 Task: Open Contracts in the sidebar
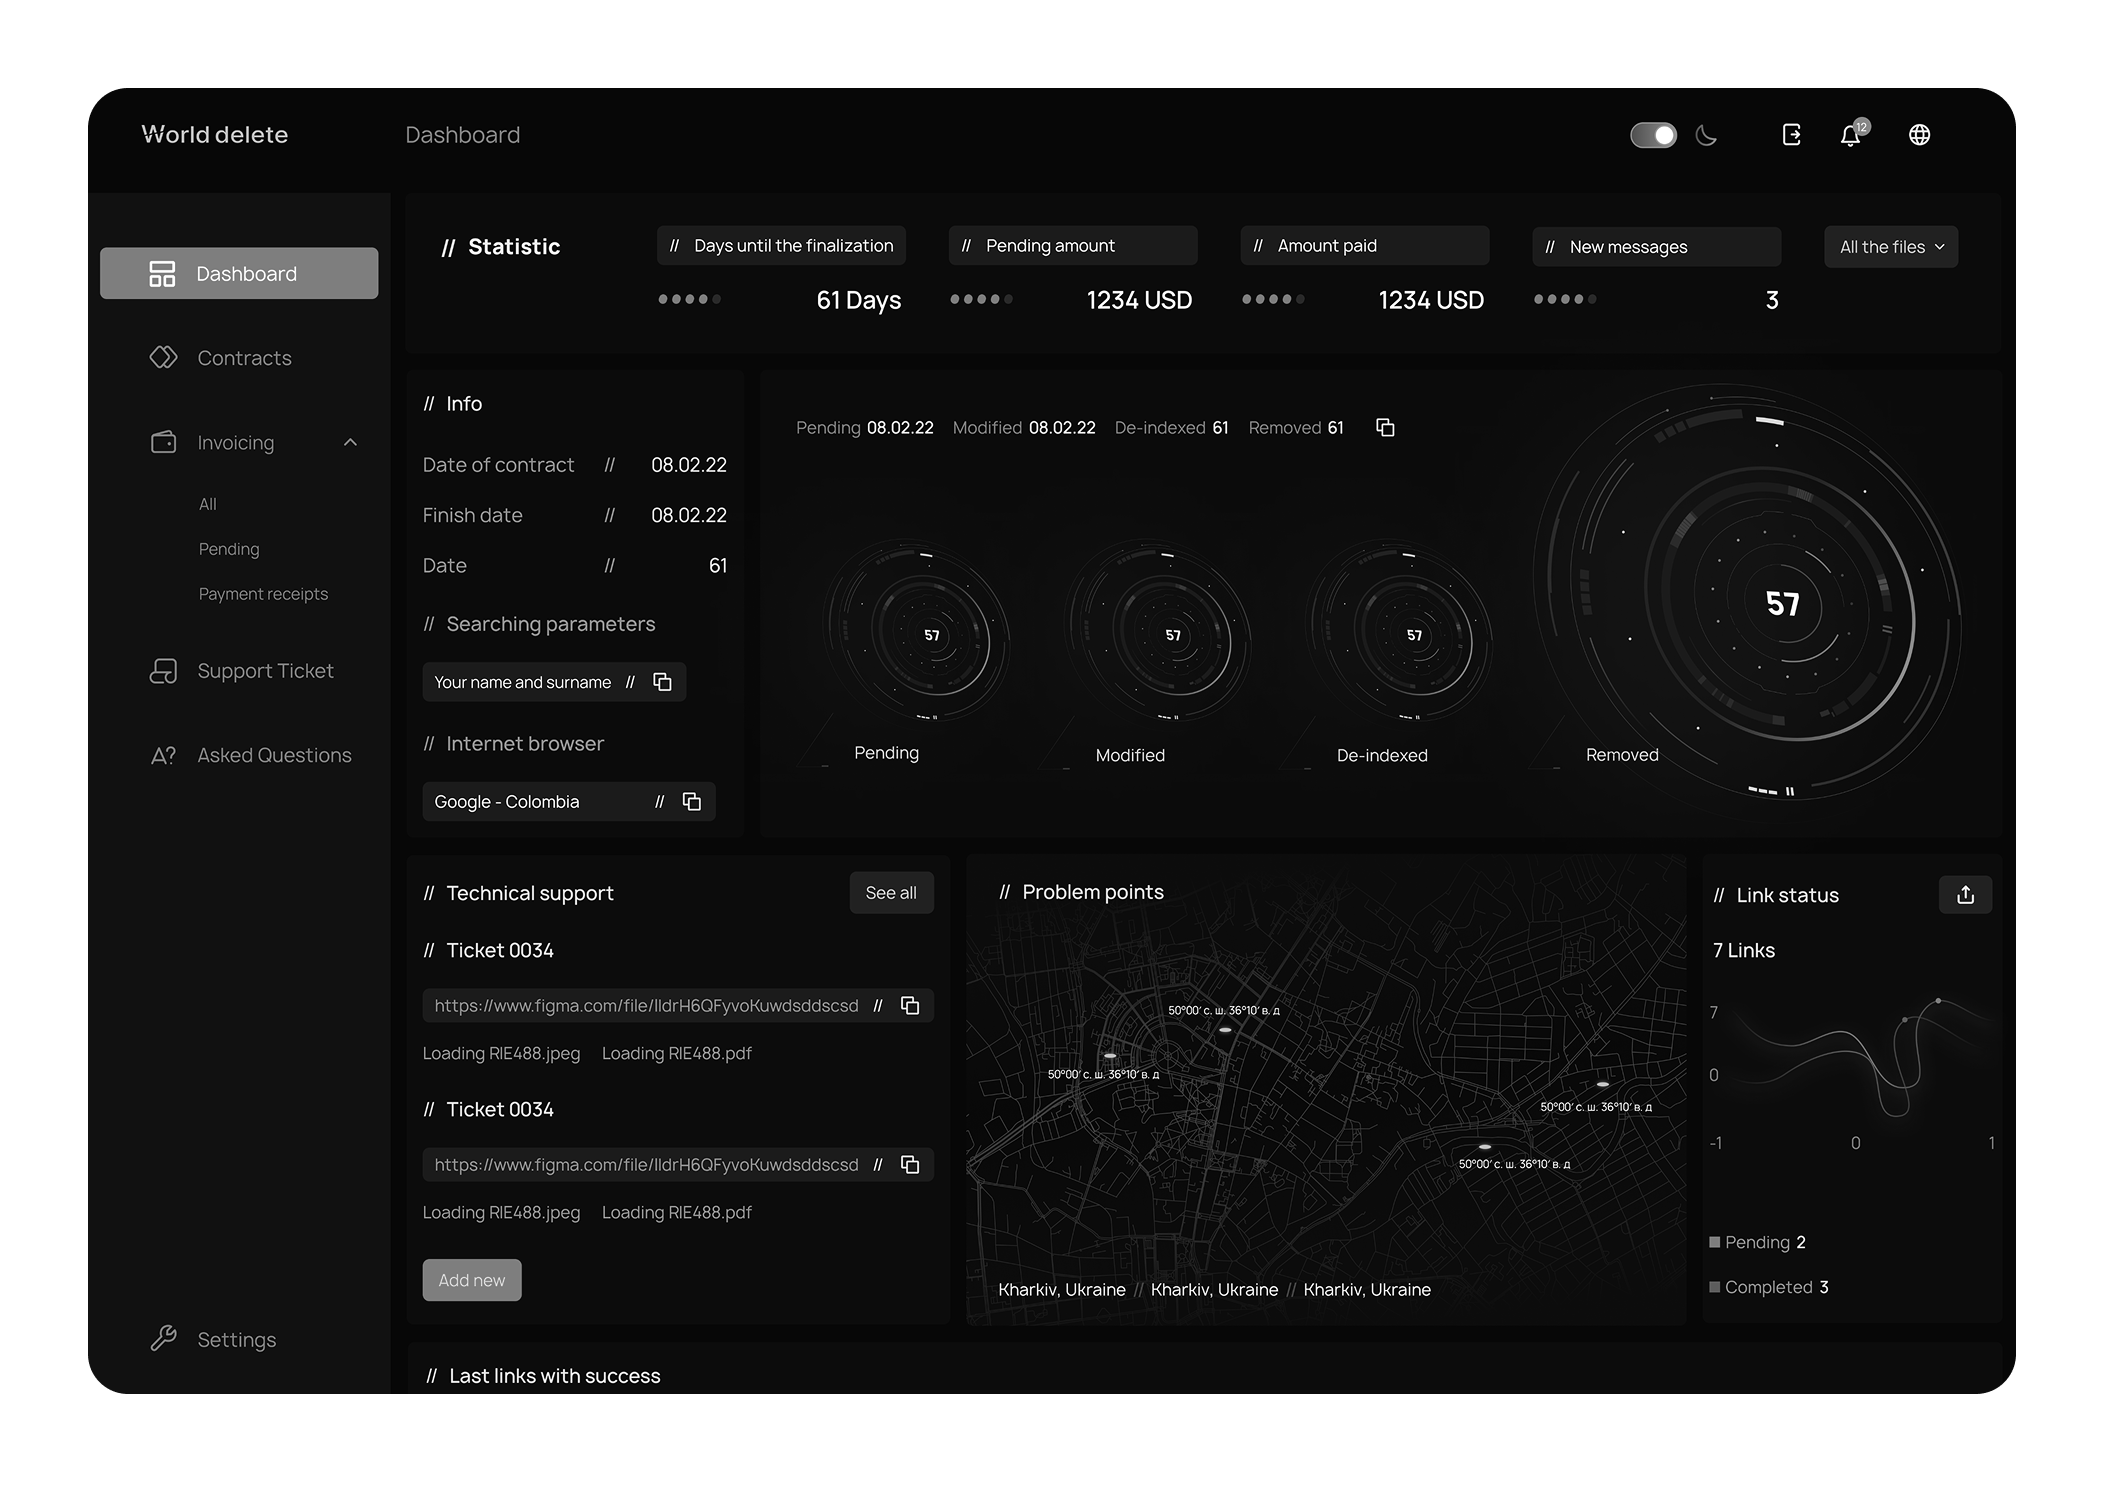pyautogui.click(x=243, y=358)
